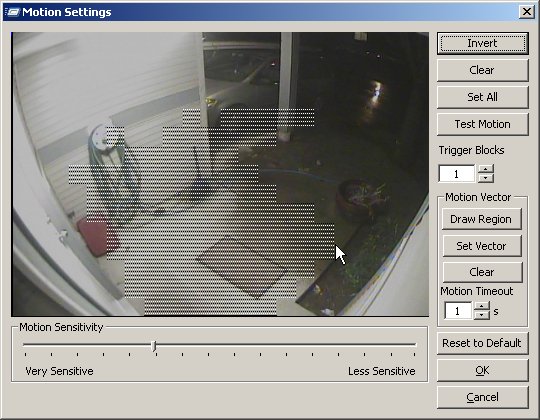Decrease the Trigger Blocks value
This screenshot has width=540, height=420.
[486, 178]
